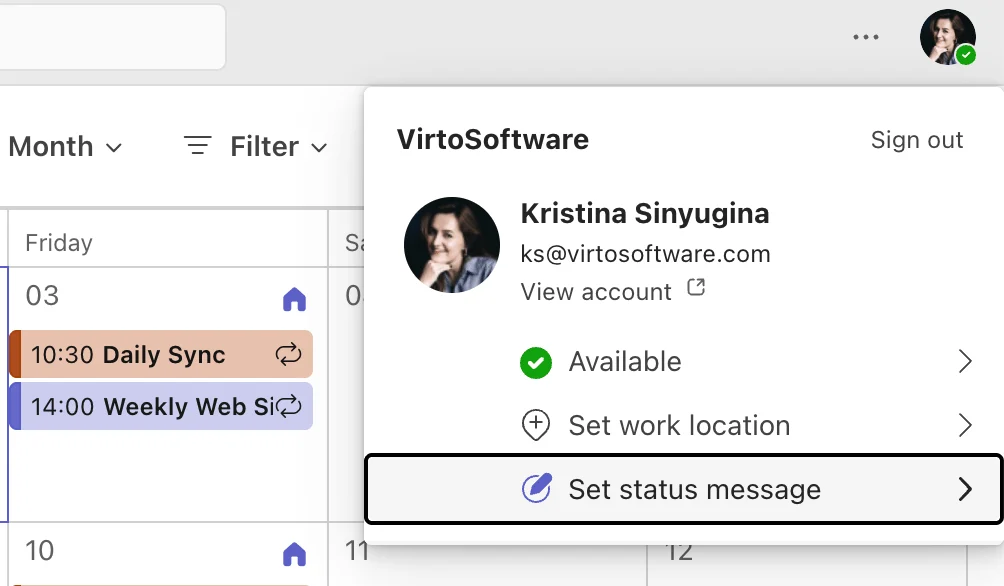Click the filter lines icon
The image size is (1004, 586).
(x=197, y=145)
